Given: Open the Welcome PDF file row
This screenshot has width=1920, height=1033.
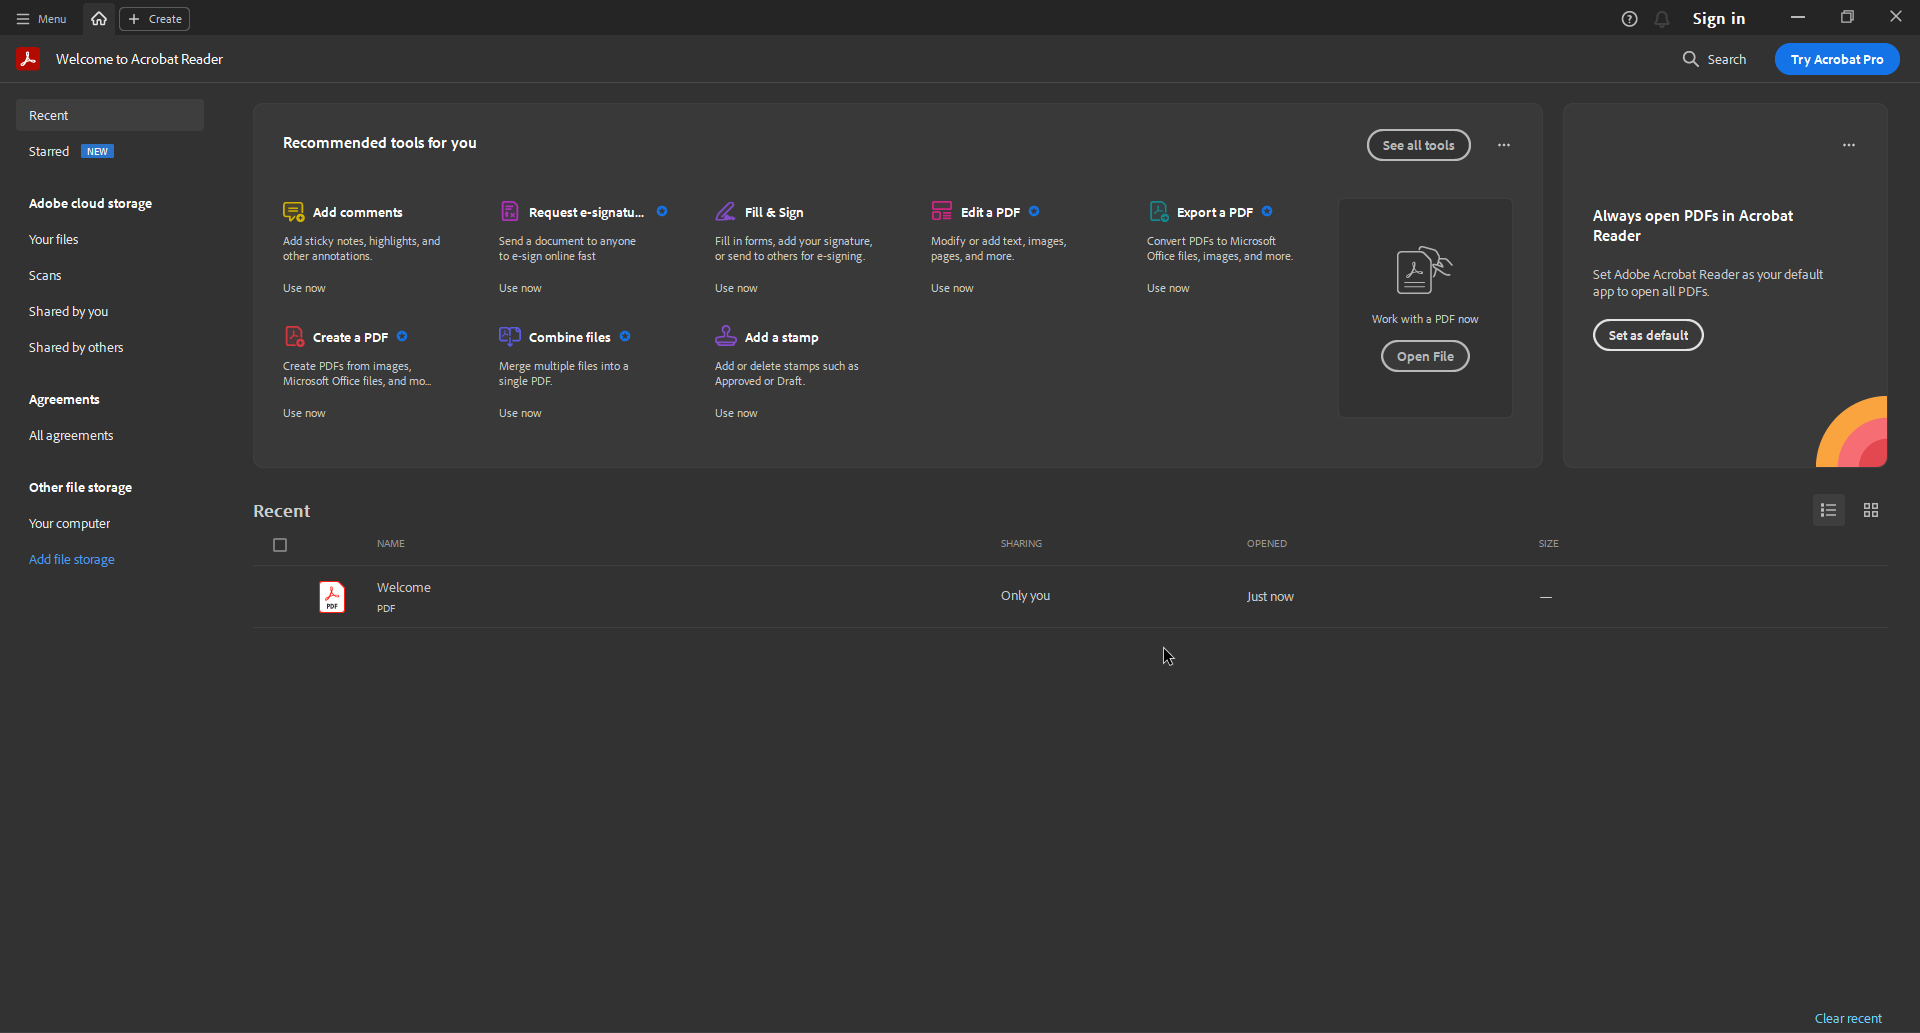Looking at the screenshot, I should 404,596.
